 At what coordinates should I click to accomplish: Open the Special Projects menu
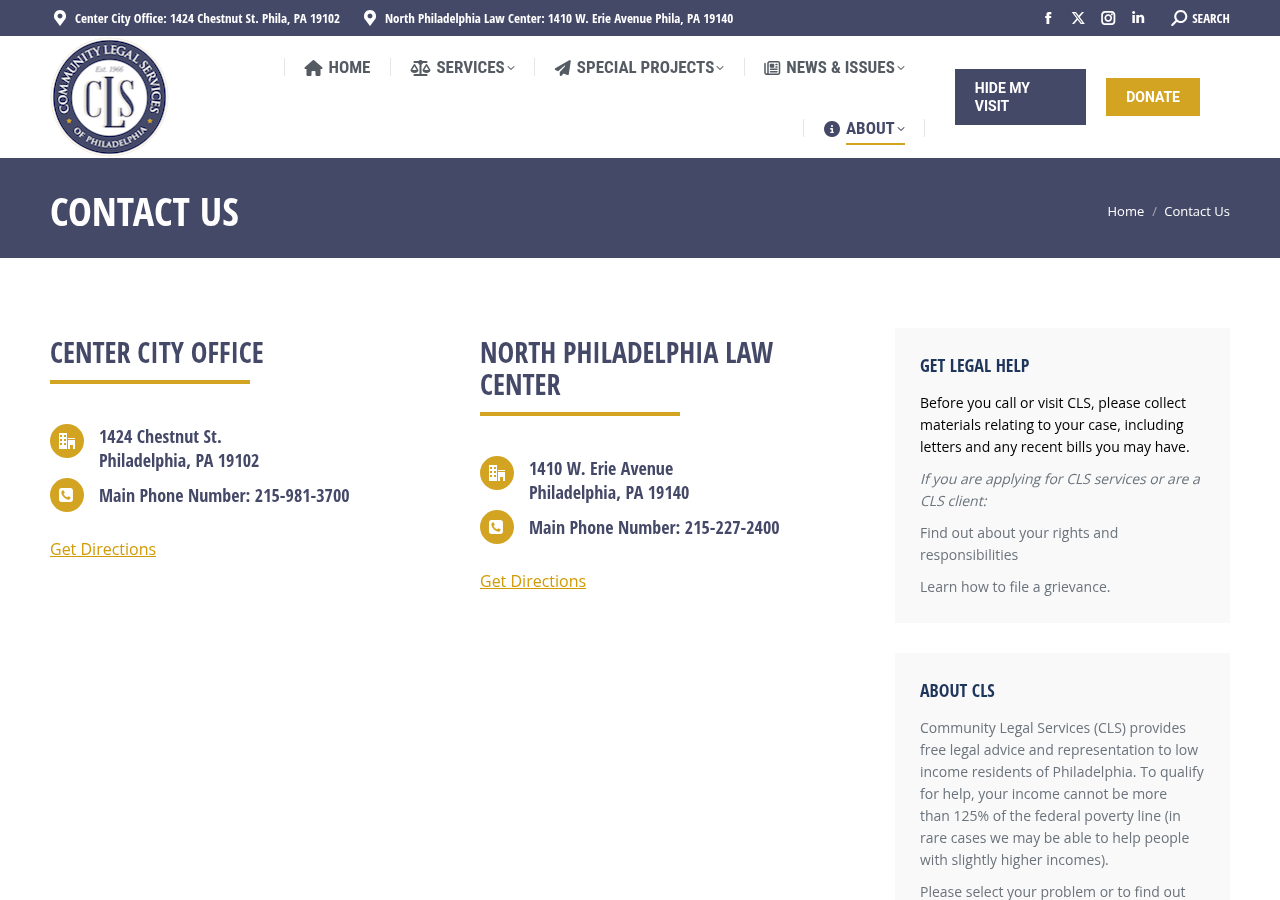(639, 67)
